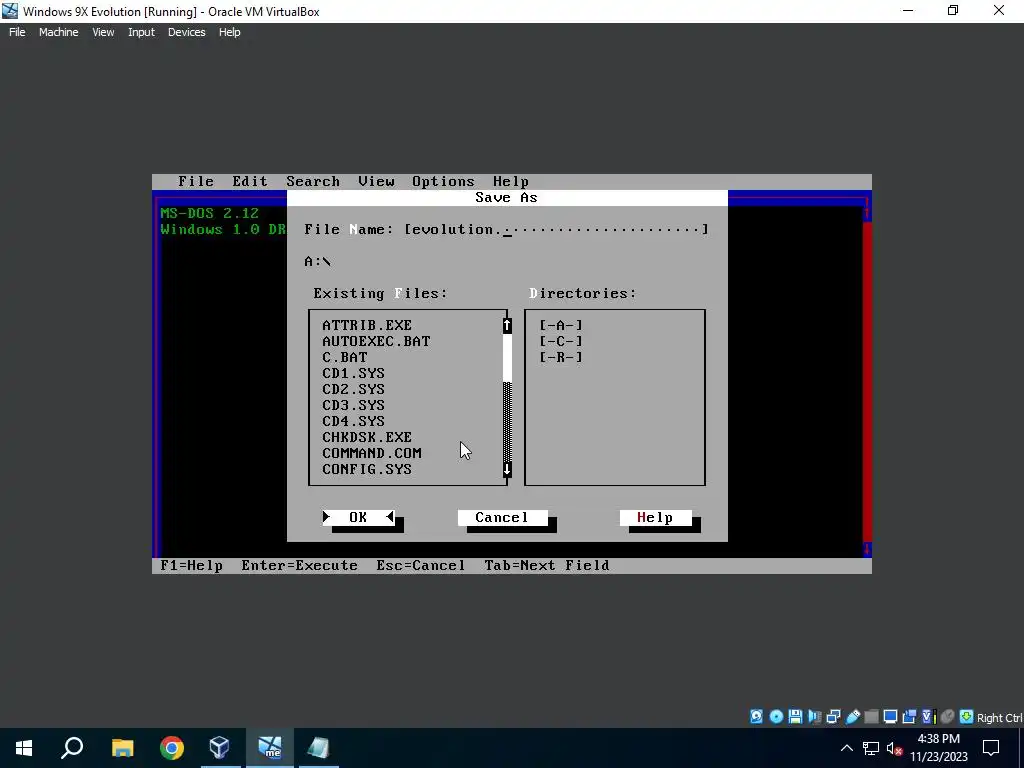The width and height of the screenshot is (1024, 768).
Task: Select COMMAND.COM in the file list
Action: pyautogui.click(x=372, y=453)
